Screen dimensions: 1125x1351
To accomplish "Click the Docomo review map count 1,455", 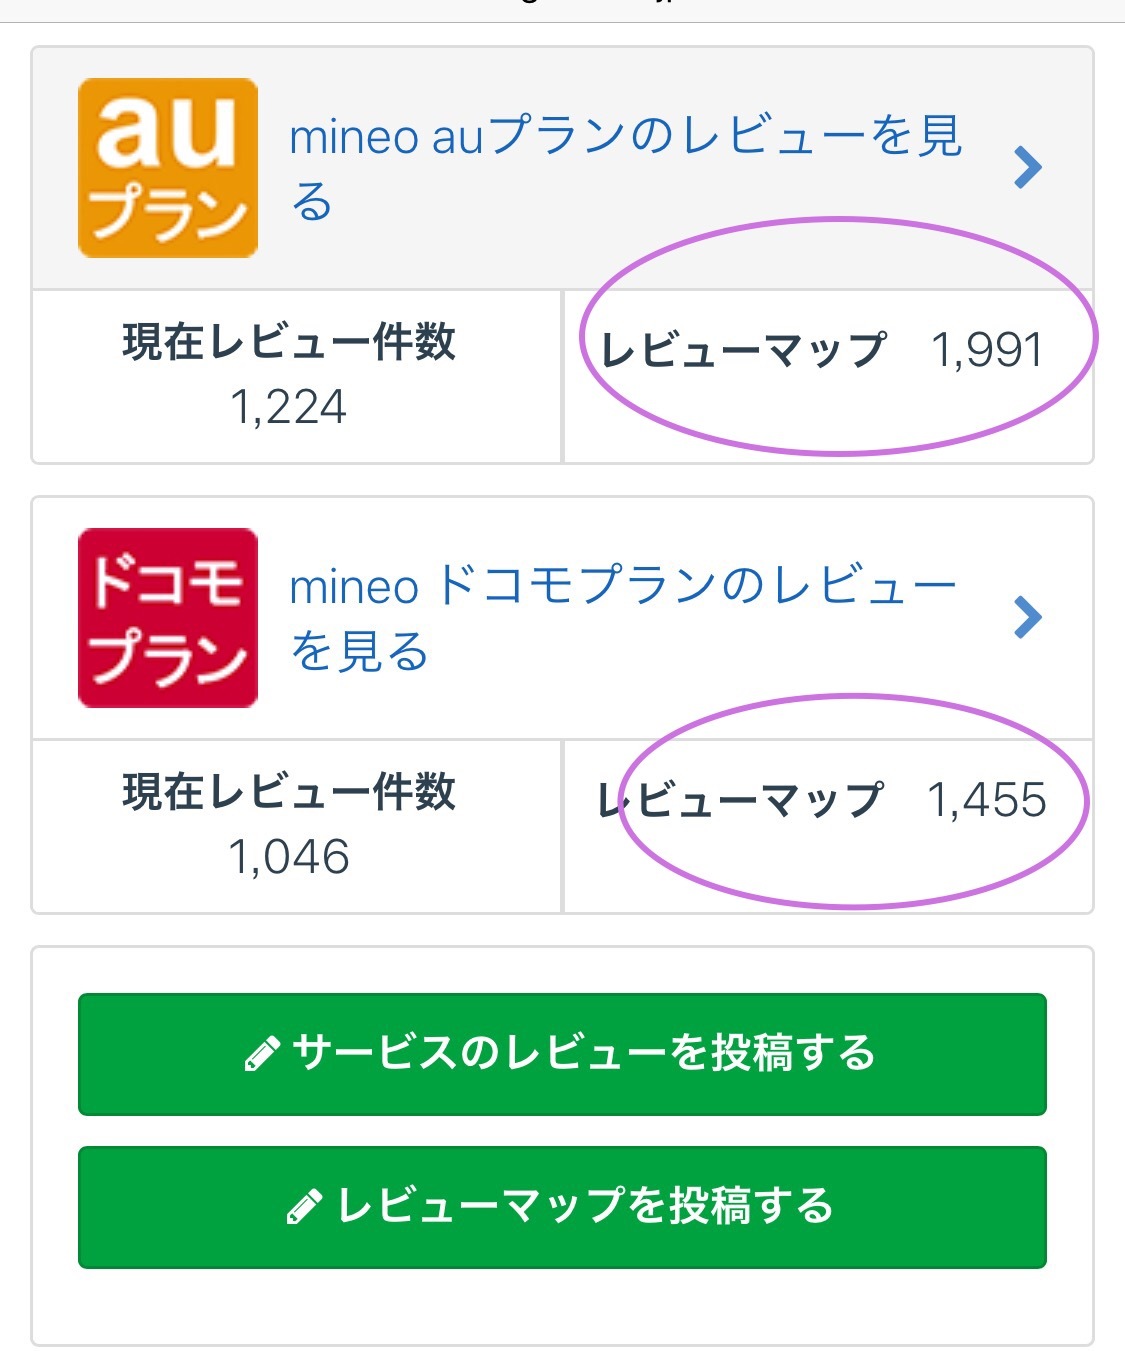I will coord(987,800).
